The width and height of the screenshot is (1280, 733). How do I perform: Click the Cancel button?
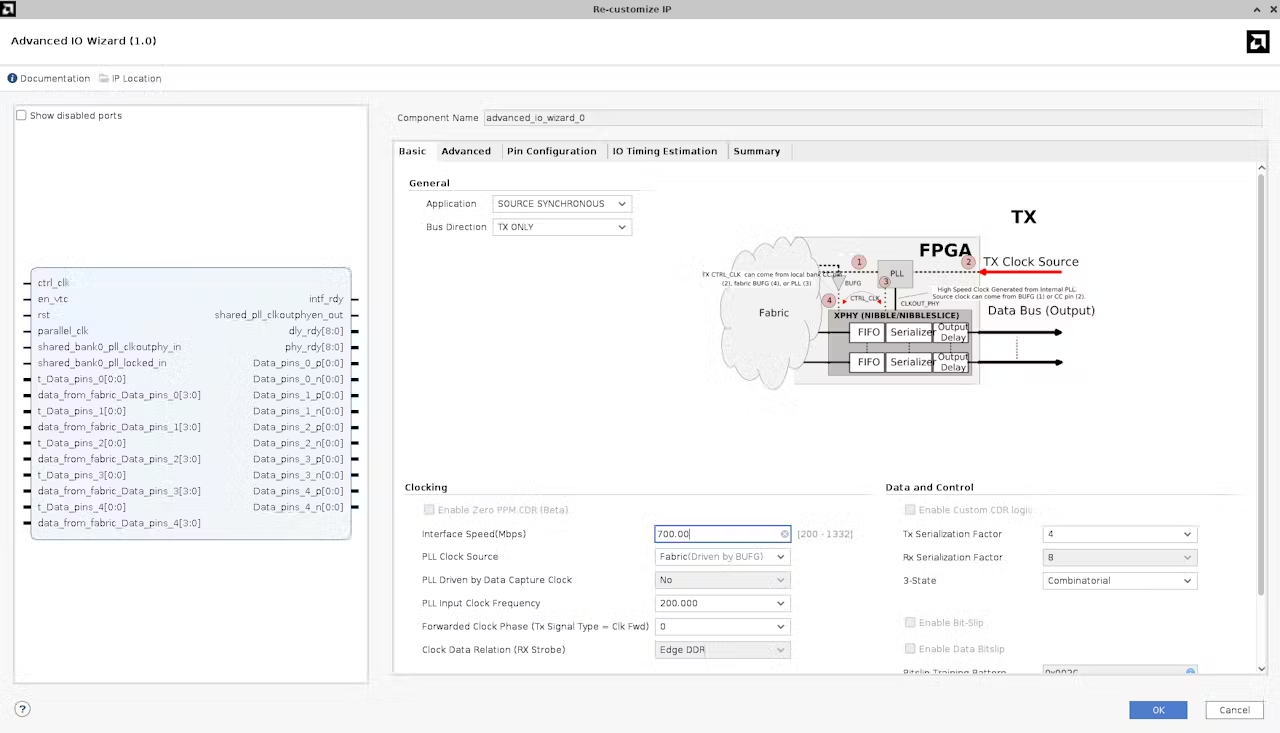[1234, 710]
